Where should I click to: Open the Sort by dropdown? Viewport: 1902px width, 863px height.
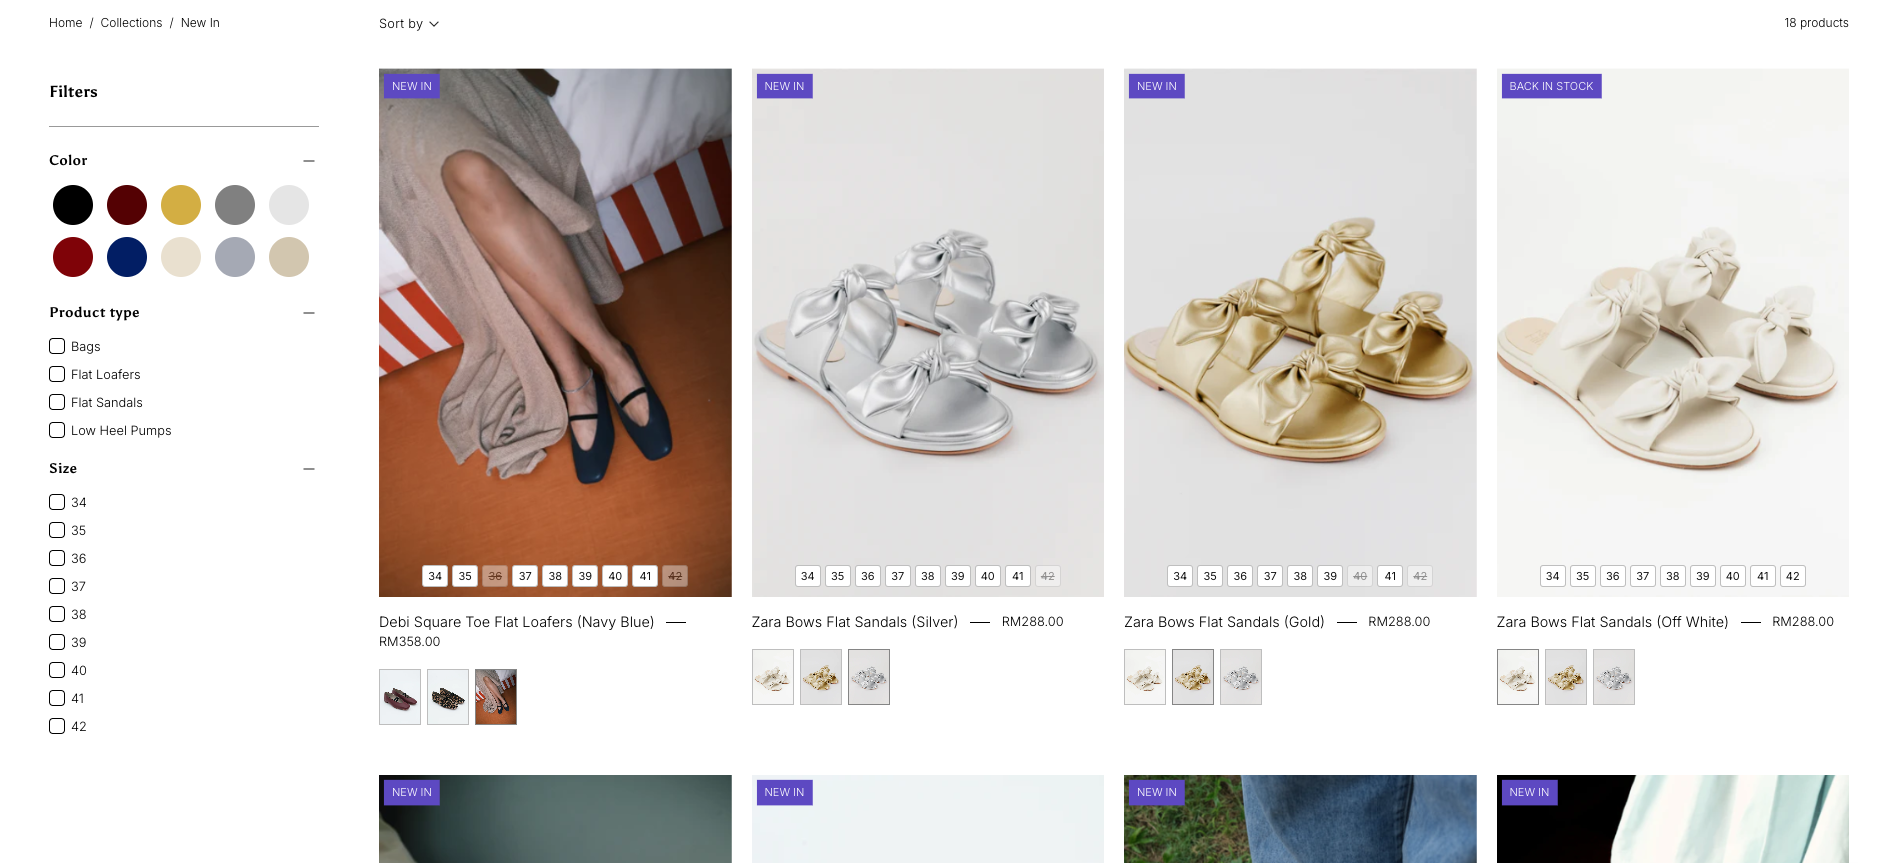pyautogui.click(x=408, y=24)
